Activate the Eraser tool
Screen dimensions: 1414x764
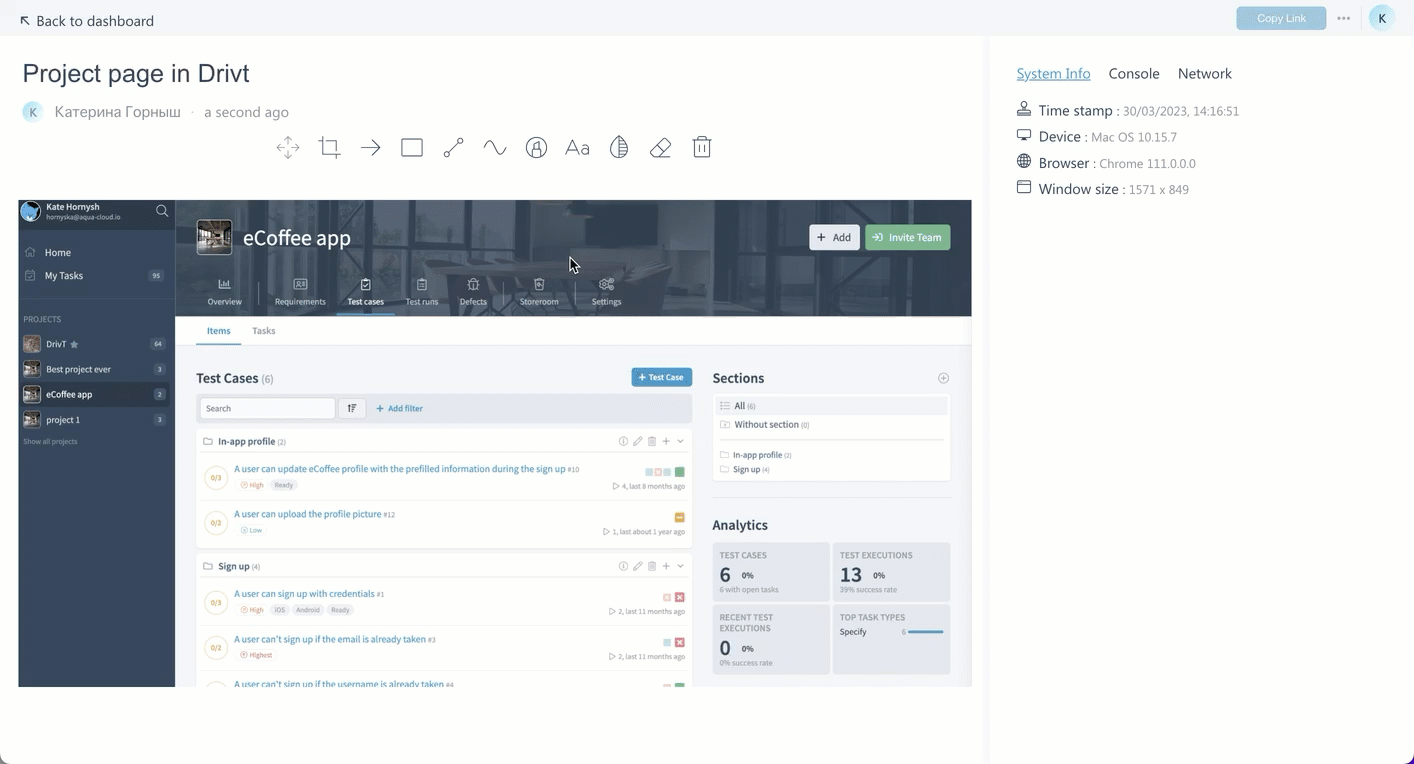click(660, 148)
